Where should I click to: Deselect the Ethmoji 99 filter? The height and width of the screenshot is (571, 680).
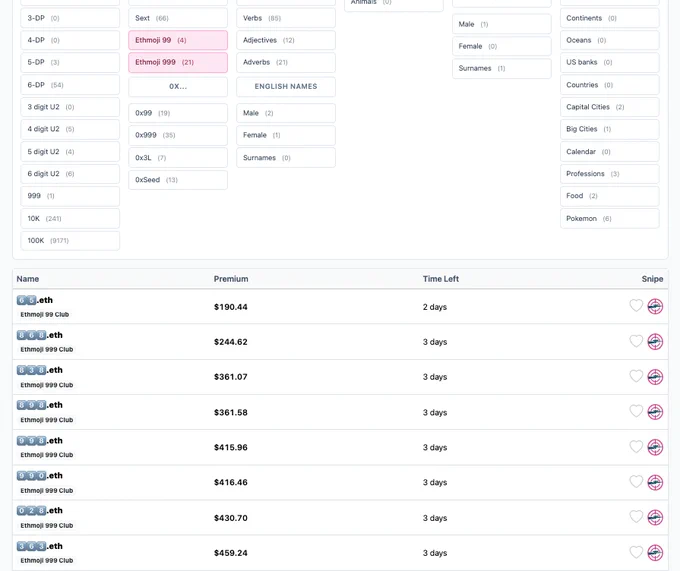pyautogui.click(x=178, y=40)
